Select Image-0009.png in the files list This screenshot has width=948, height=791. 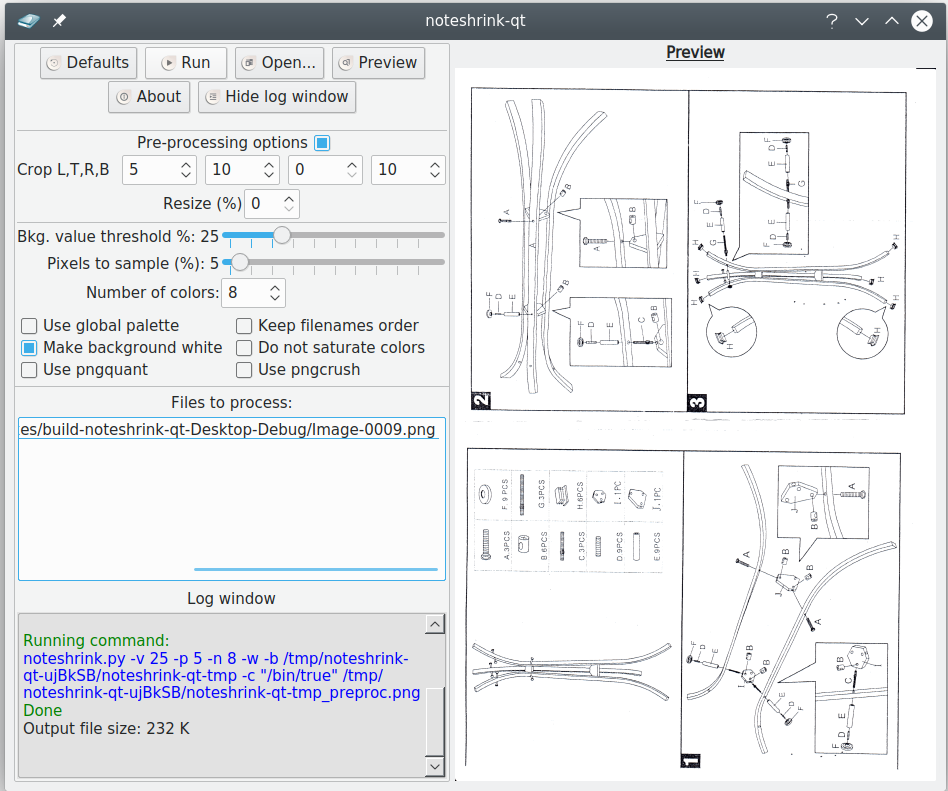pos(228,430)
